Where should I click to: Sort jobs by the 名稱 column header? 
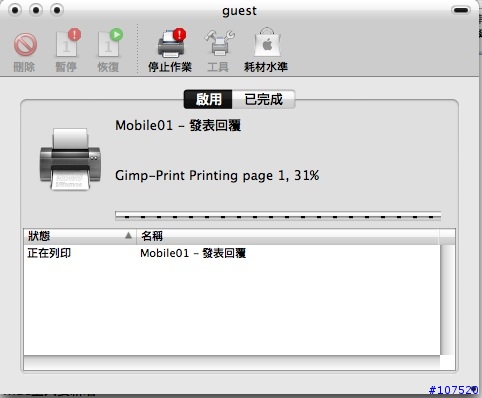(x=288, y=236)
